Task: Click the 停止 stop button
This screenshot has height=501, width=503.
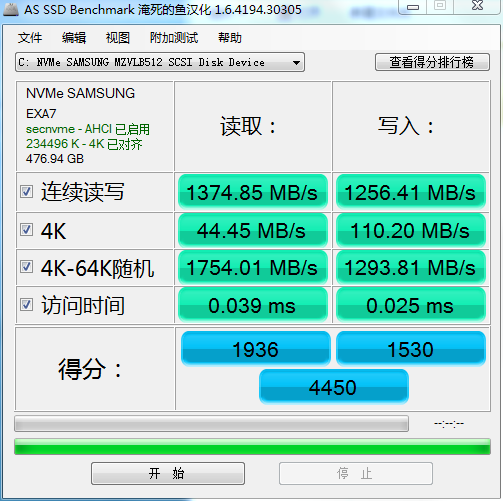Action: 356,473
